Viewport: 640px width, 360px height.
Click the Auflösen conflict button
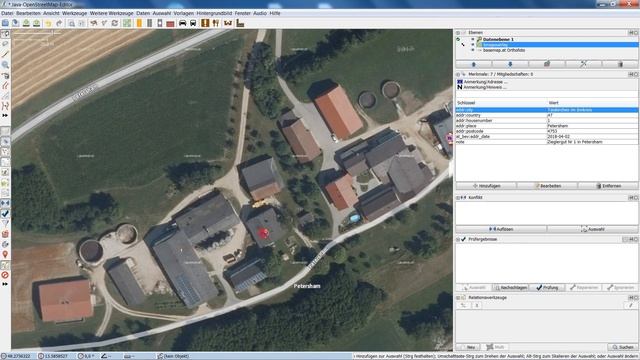pyautogui.click(x=501, y=229)
